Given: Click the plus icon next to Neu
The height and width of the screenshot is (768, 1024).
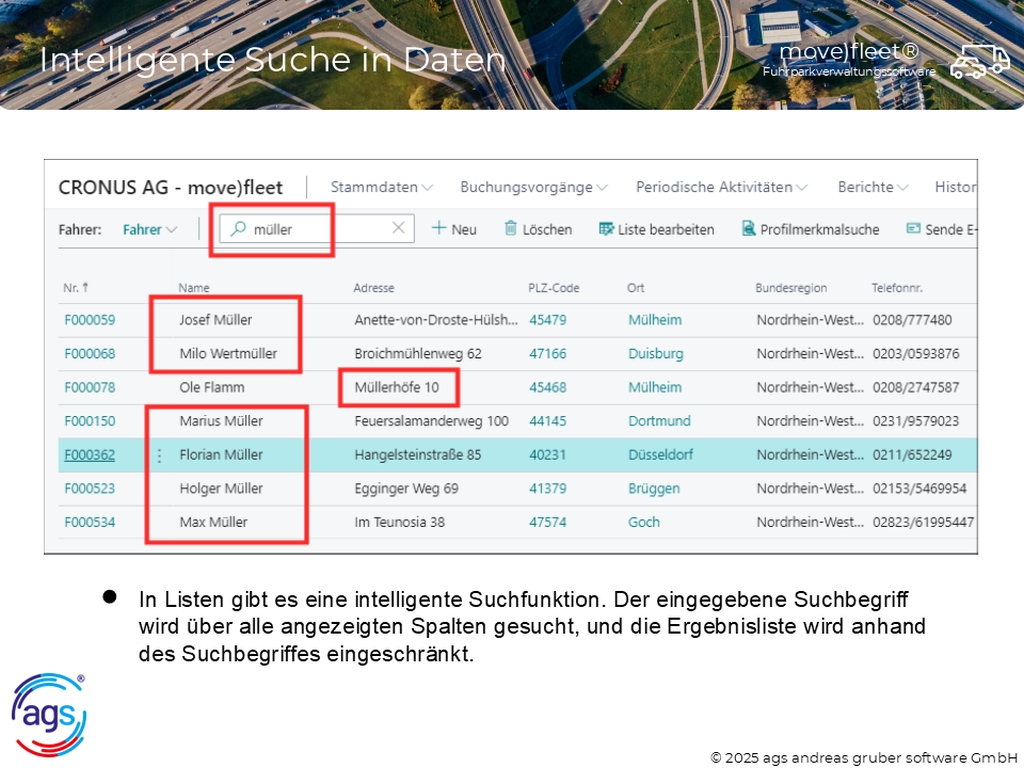Looking at the screenshot, I should 439,228.
